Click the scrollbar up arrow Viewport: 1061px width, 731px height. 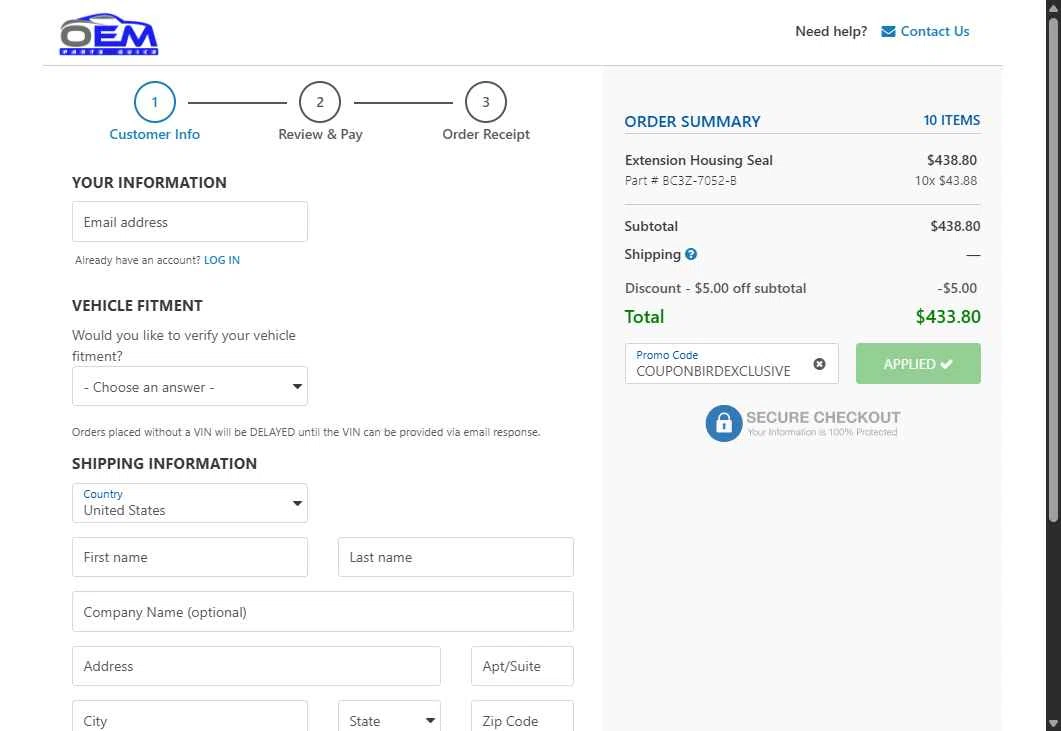tap(1053, 6)
